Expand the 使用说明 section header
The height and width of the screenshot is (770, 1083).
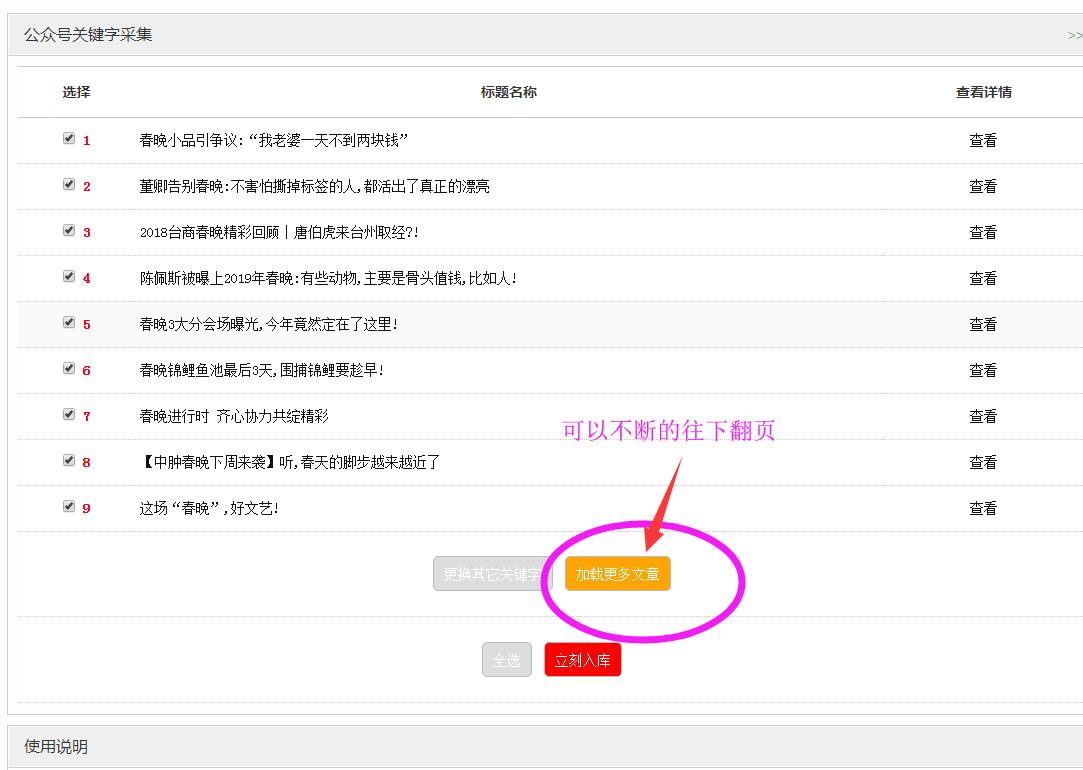point(56,747)
